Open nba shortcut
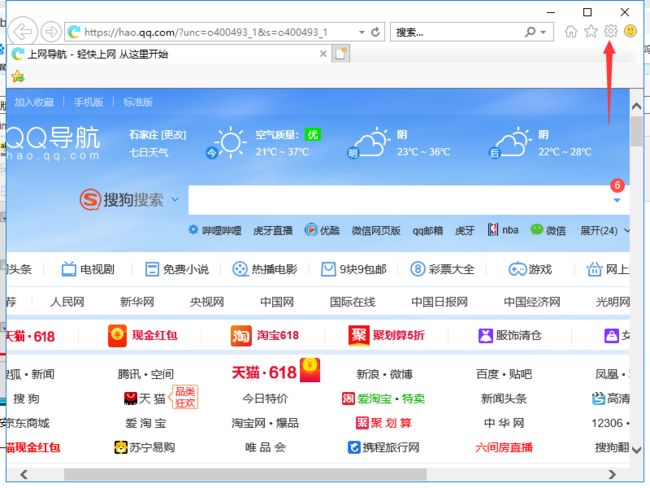Image resolution: width=650 pixels, height=488 pixels. click(503, 230)
